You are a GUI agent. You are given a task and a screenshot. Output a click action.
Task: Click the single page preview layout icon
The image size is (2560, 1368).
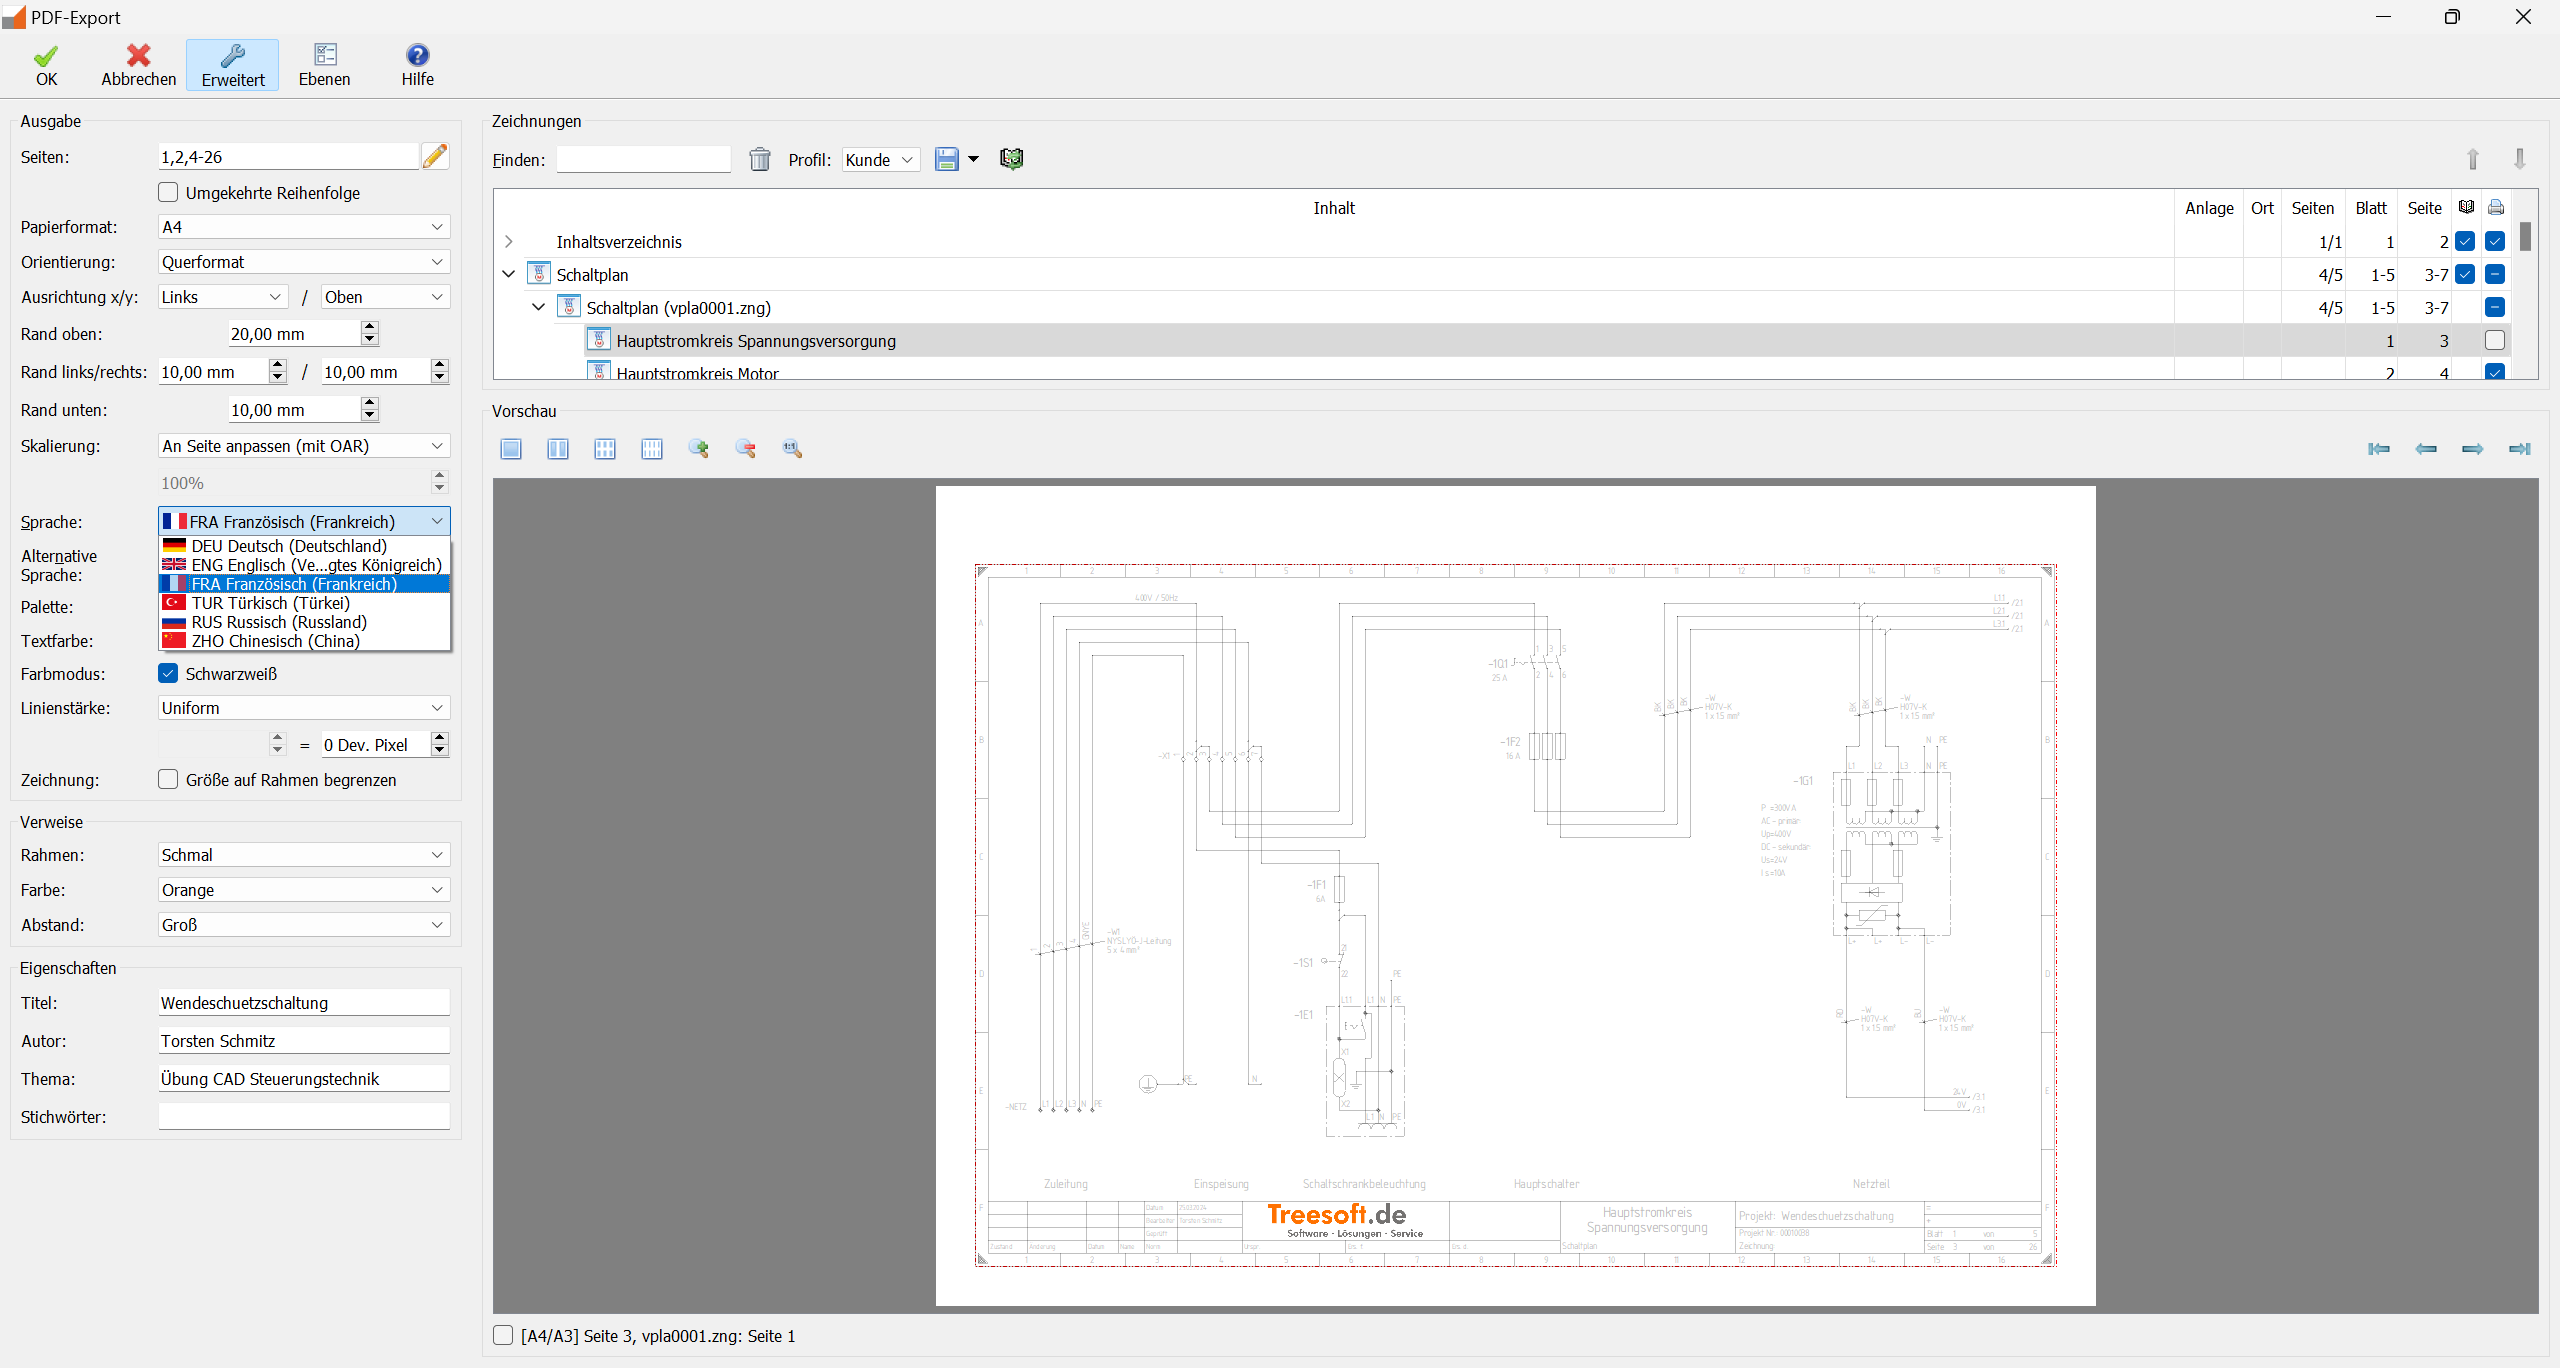pyautogui.click(x=511, y=449)
